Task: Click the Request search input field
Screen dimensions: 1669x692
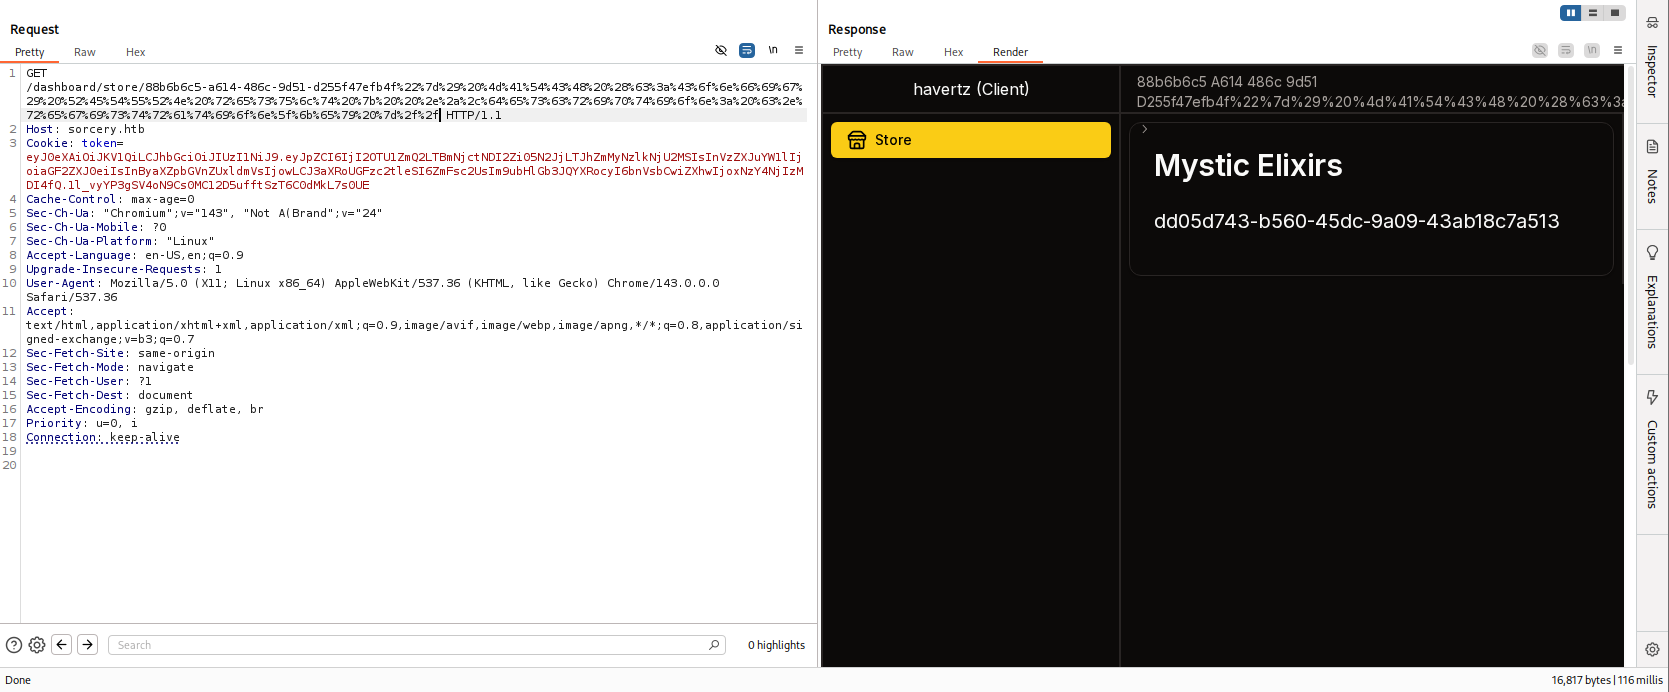Action: coord(410,645)
